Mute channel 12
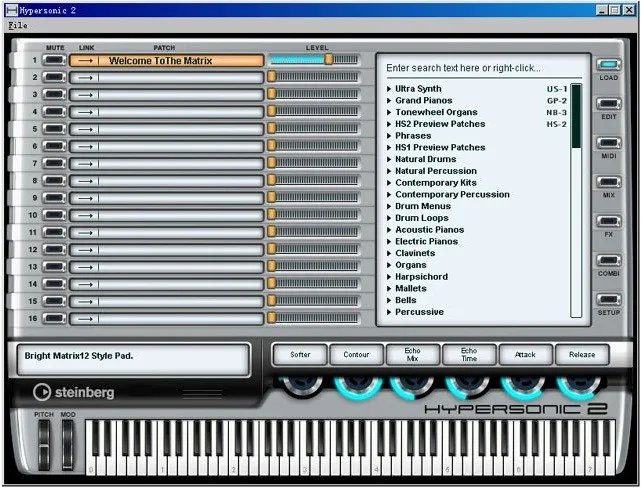 (54, 249)
